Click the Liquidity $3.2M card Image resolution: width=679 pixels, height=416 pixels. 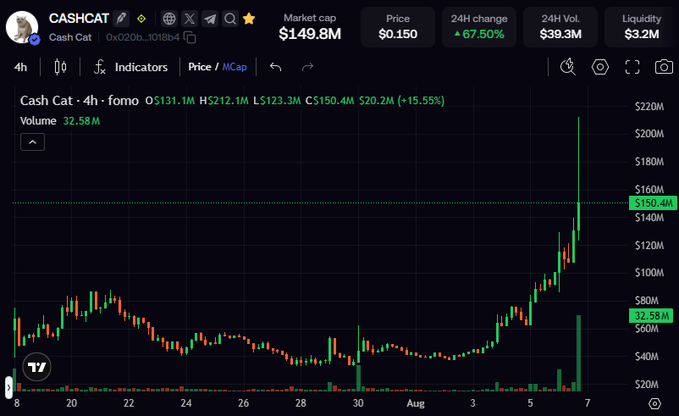tap(641, 27)
